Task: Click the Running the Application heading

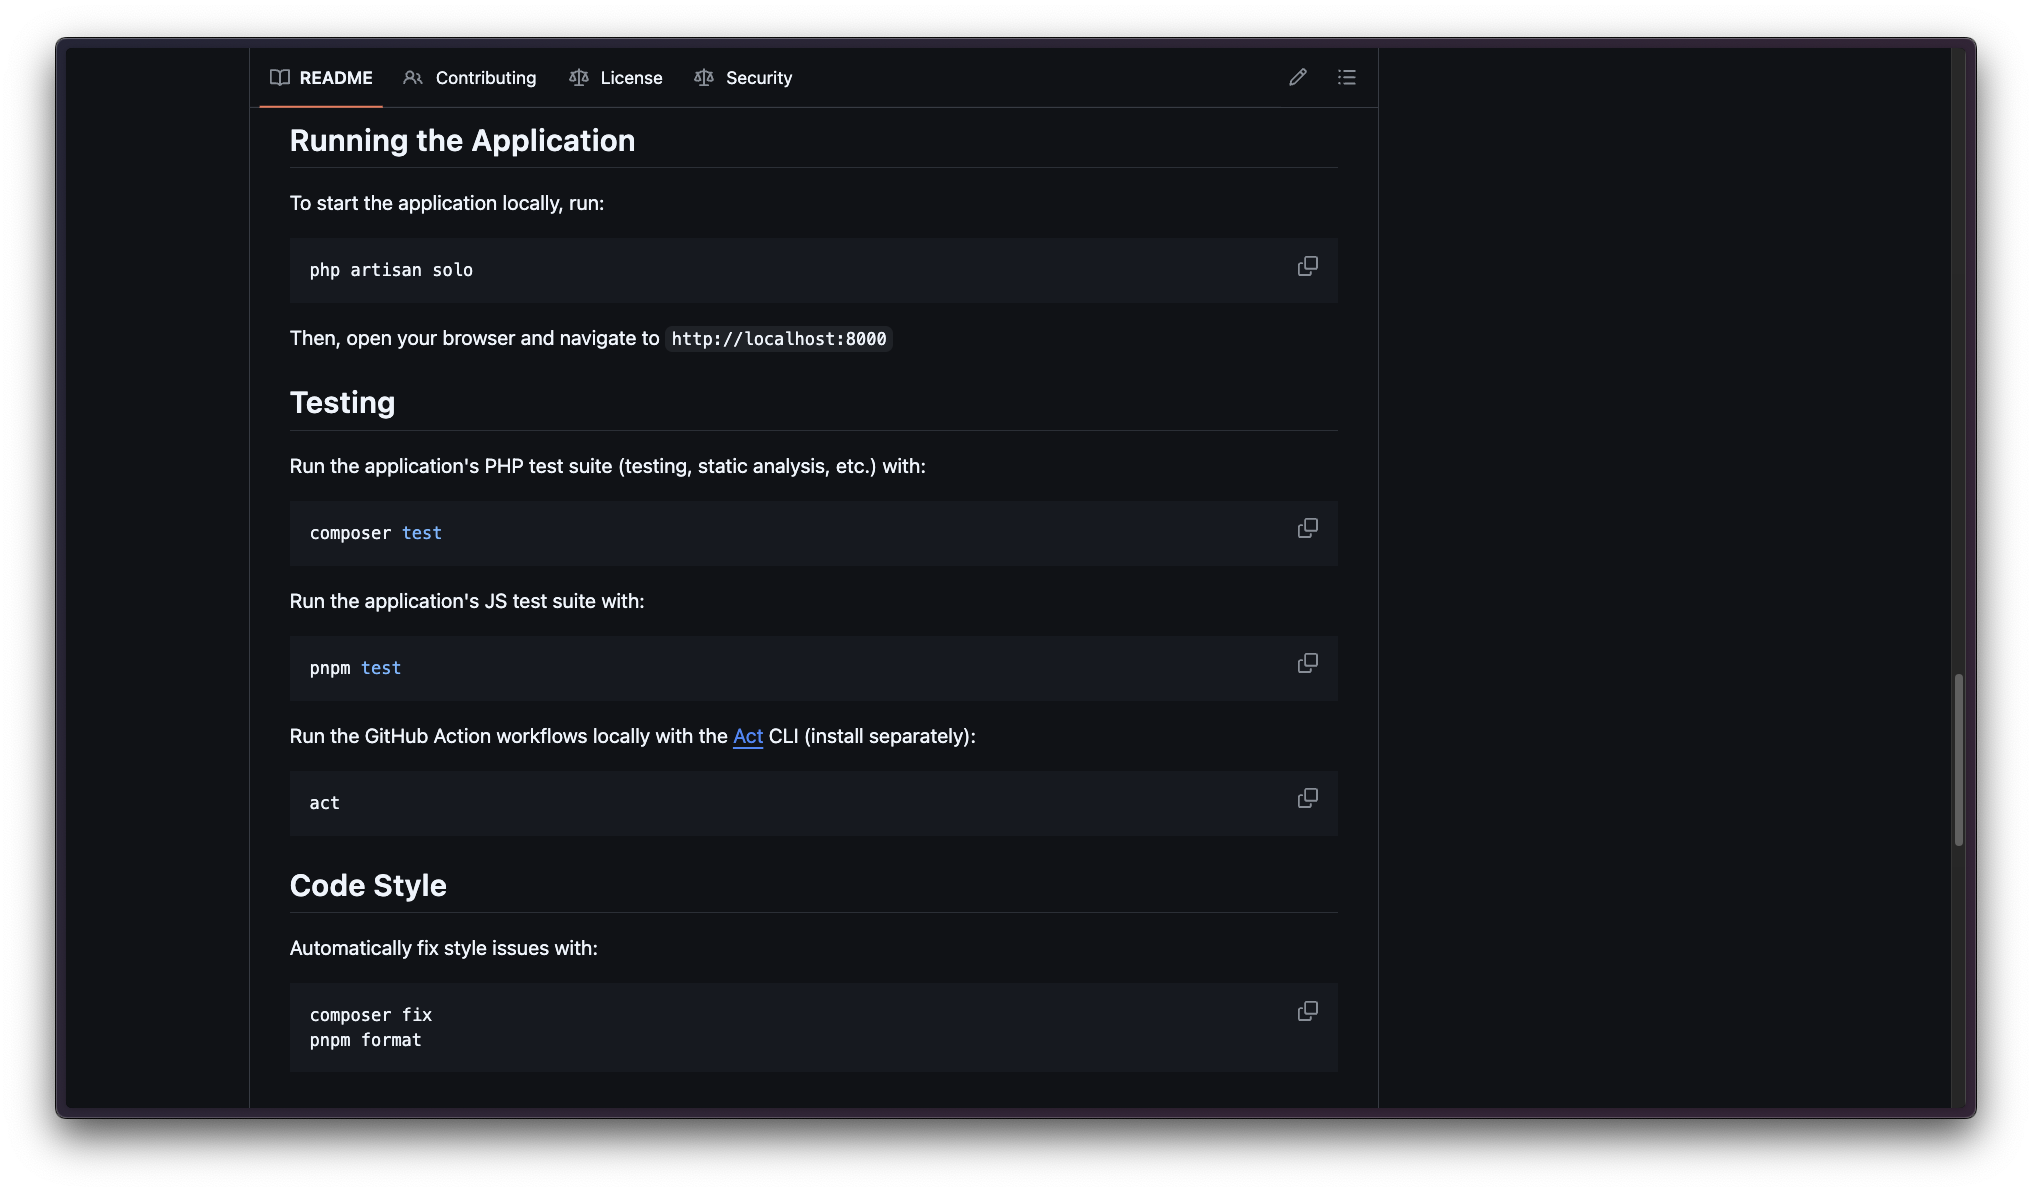Action: [462, 141]
